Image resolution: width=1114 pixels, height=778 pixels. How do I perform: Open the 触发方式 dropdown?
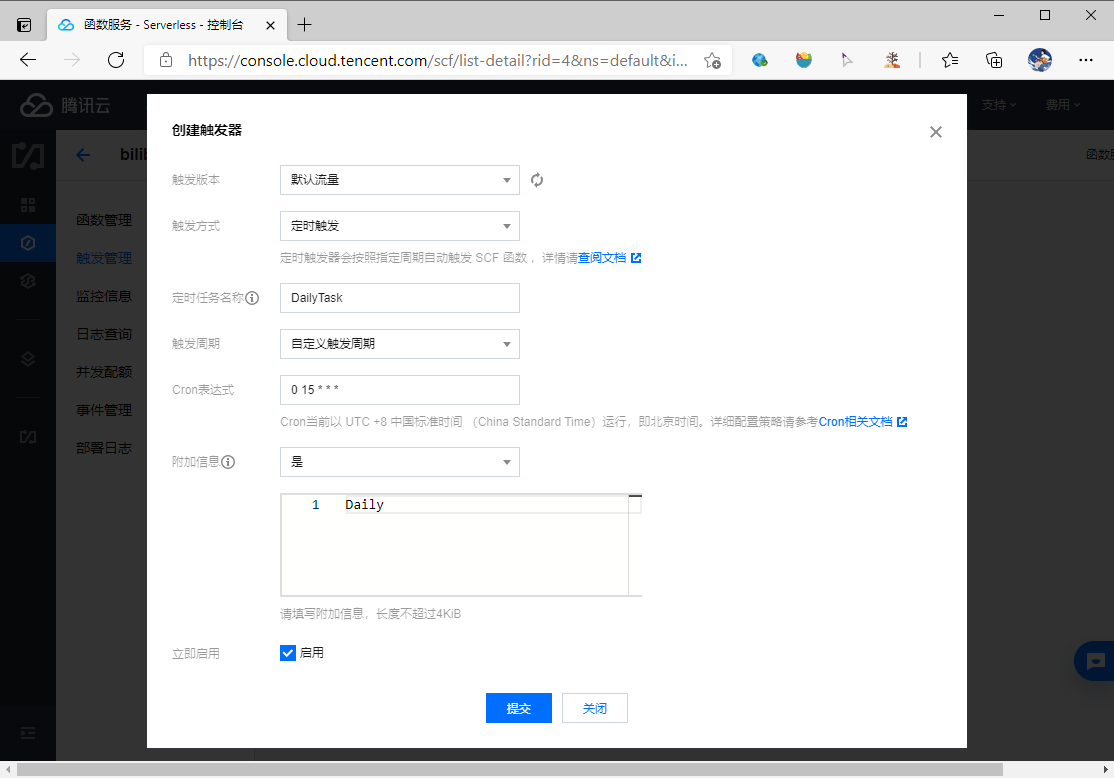(x=399, y=226)
